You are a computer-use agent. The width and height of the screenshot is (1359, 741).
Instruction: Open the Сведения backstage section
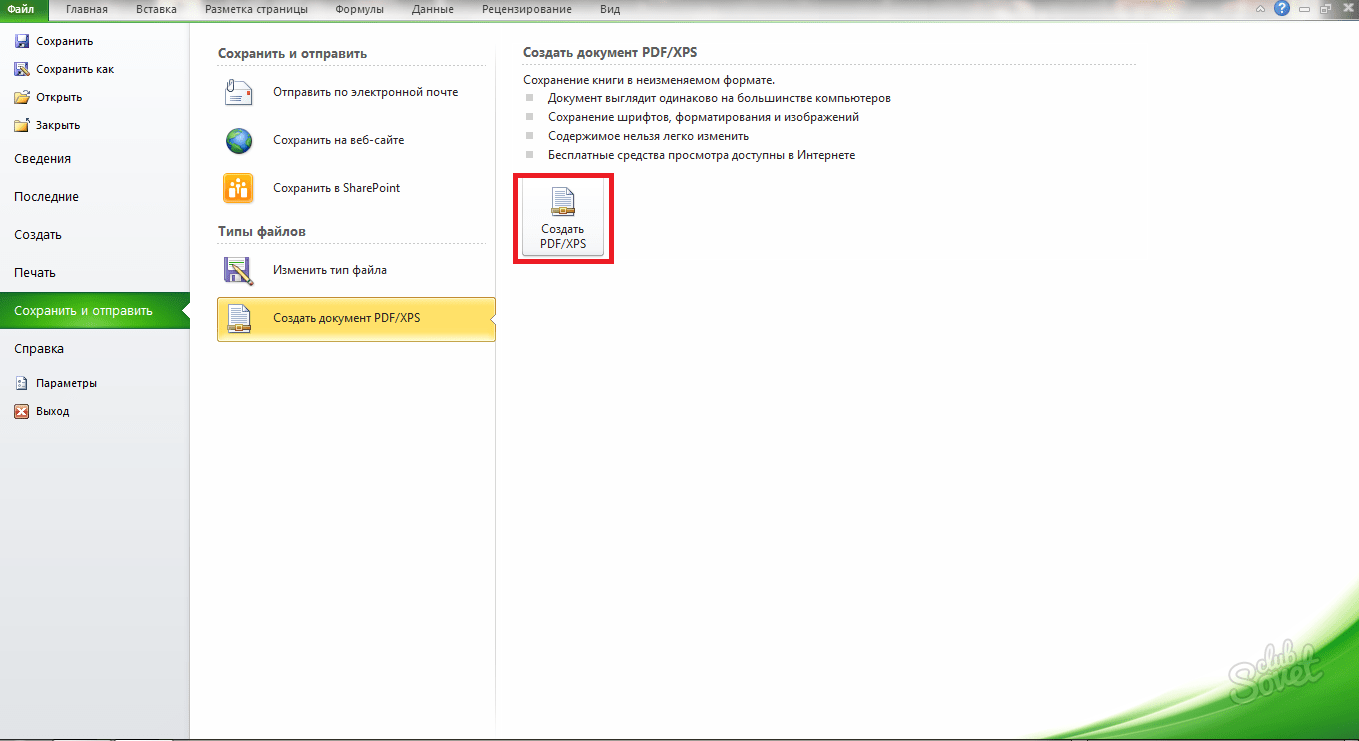pyautogui.click(x=42, y=159)
